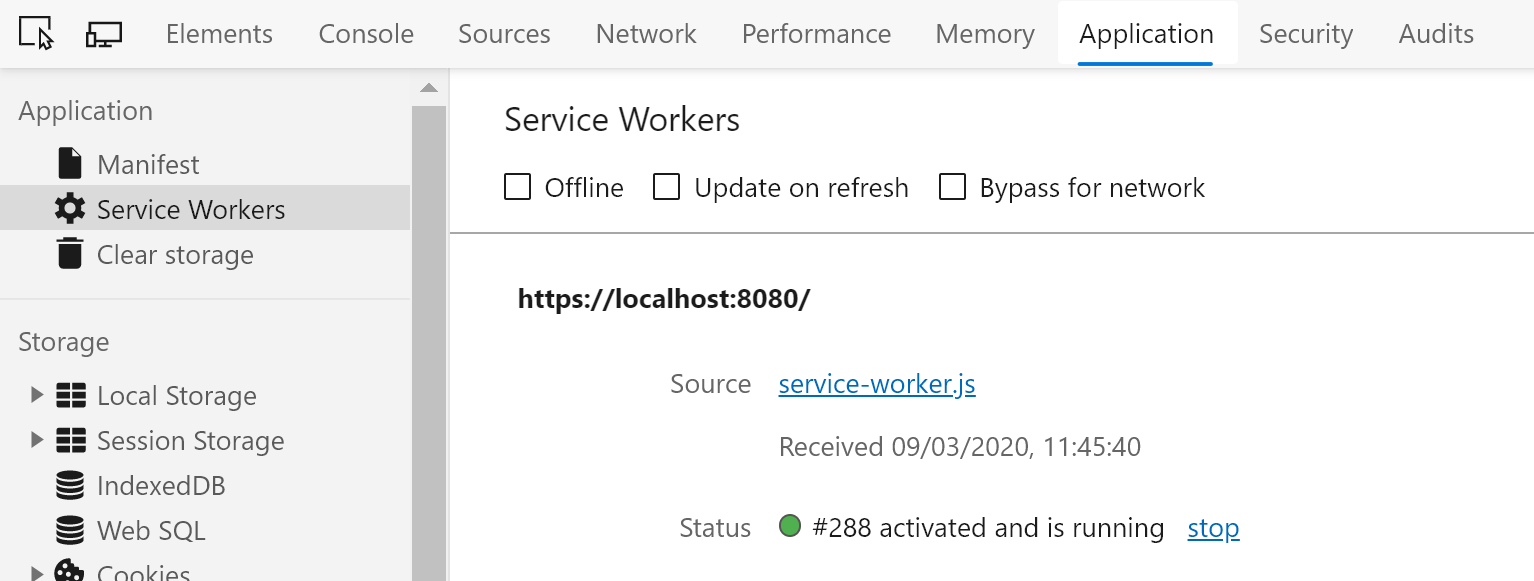Open the Cookies section

(143, 570)
